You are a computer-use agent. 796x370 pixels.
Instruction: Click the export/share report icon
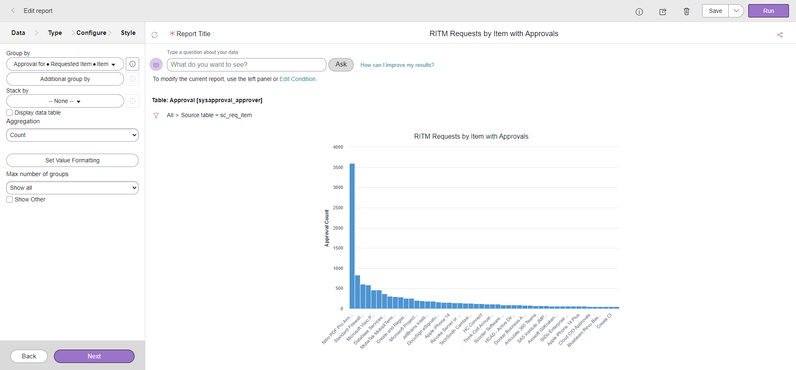point(662,12)
